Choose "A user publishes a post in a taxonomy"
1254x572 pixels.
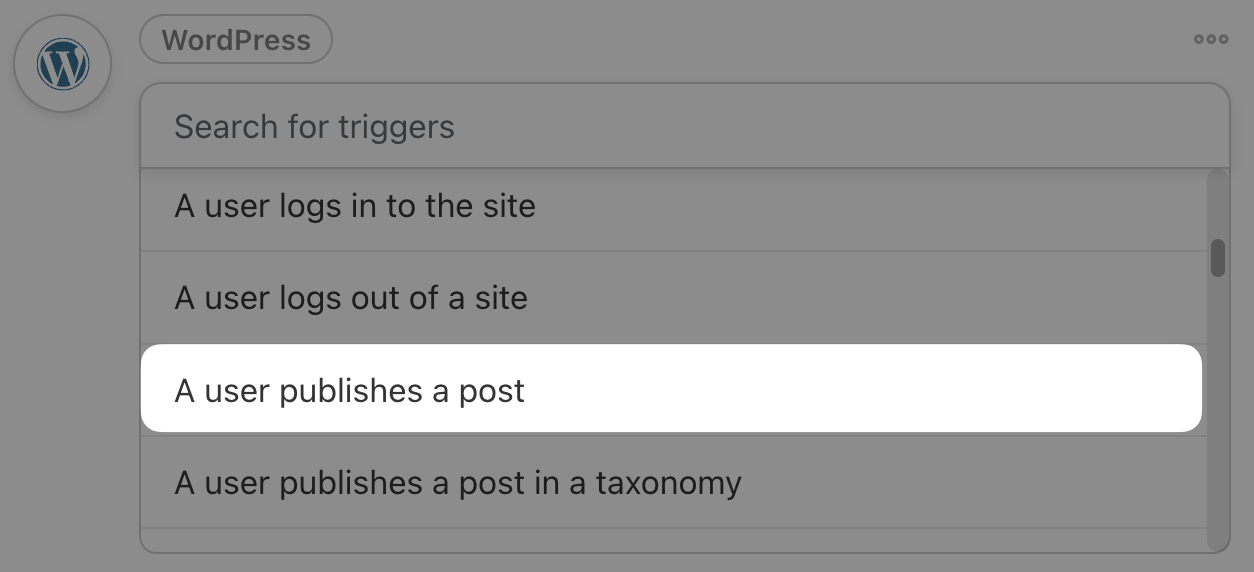(673, 482)
